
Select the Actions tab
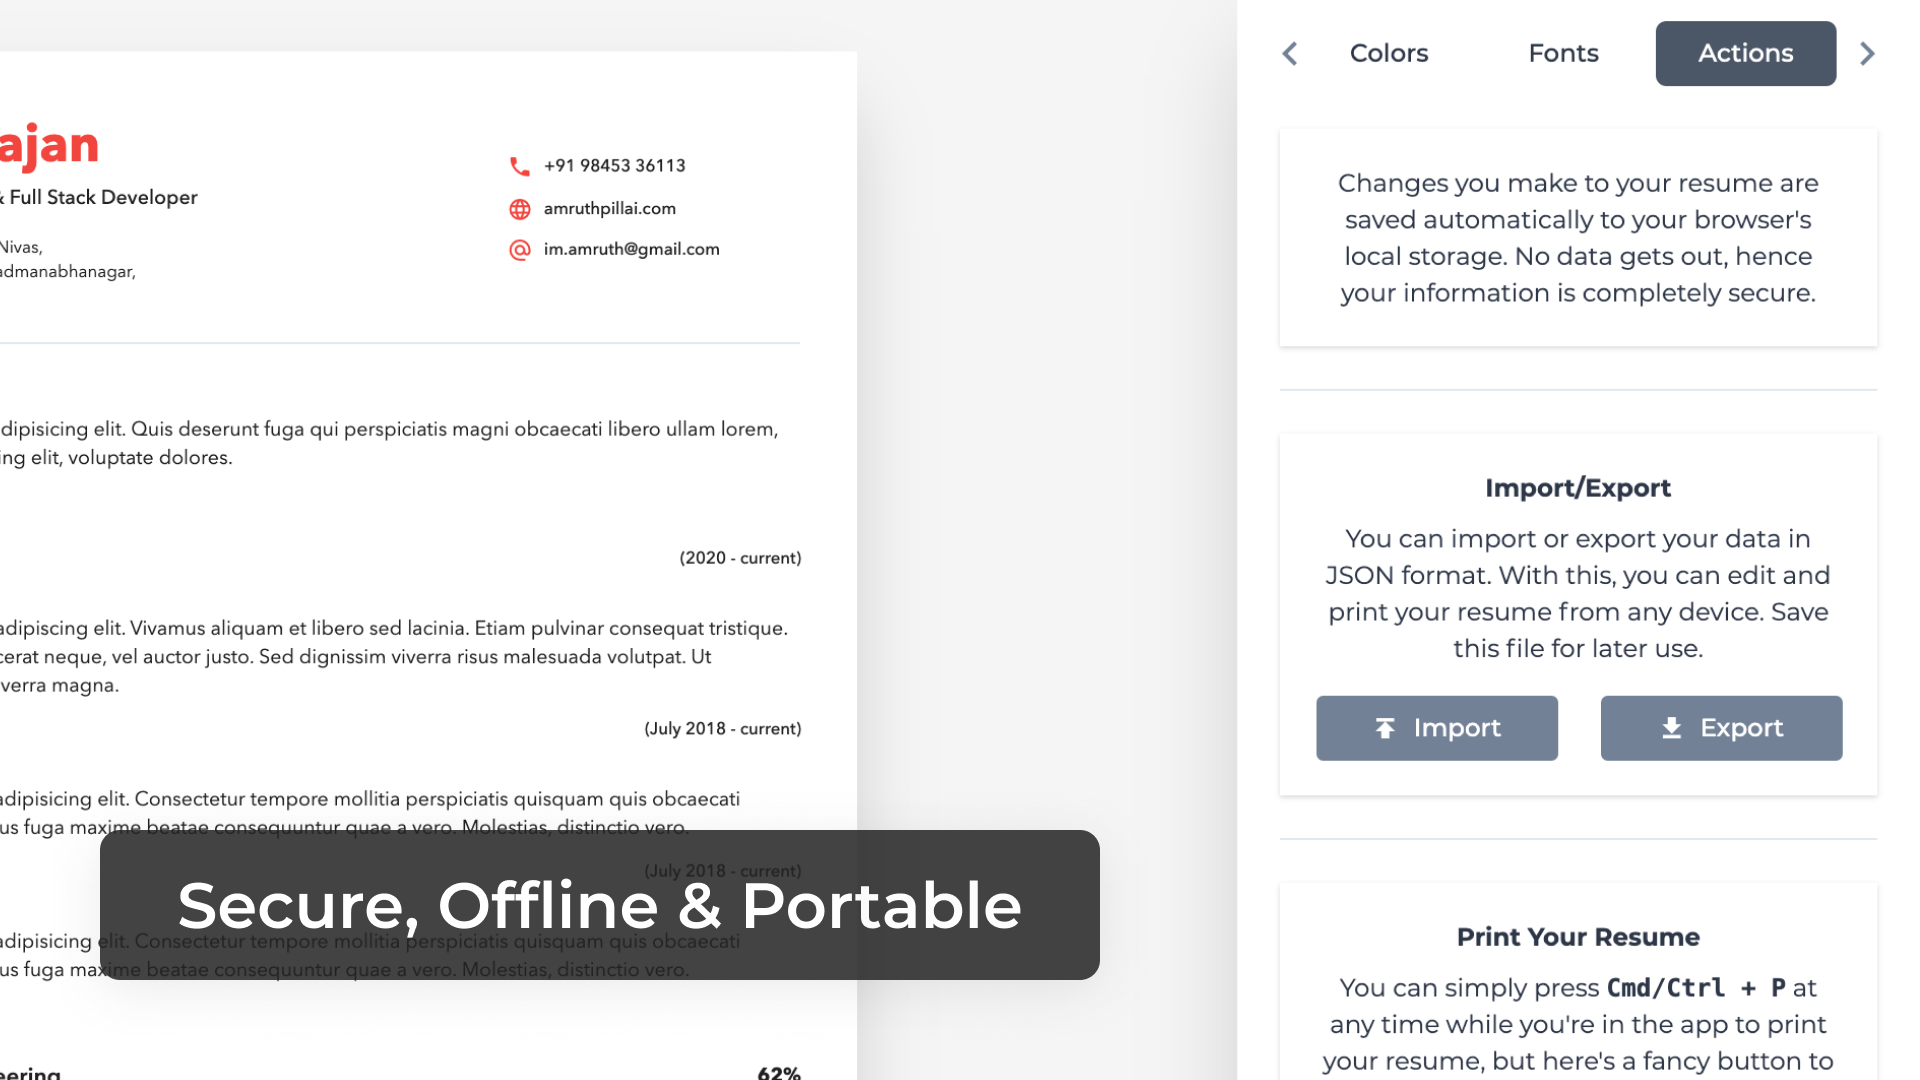pos(1746,53)
